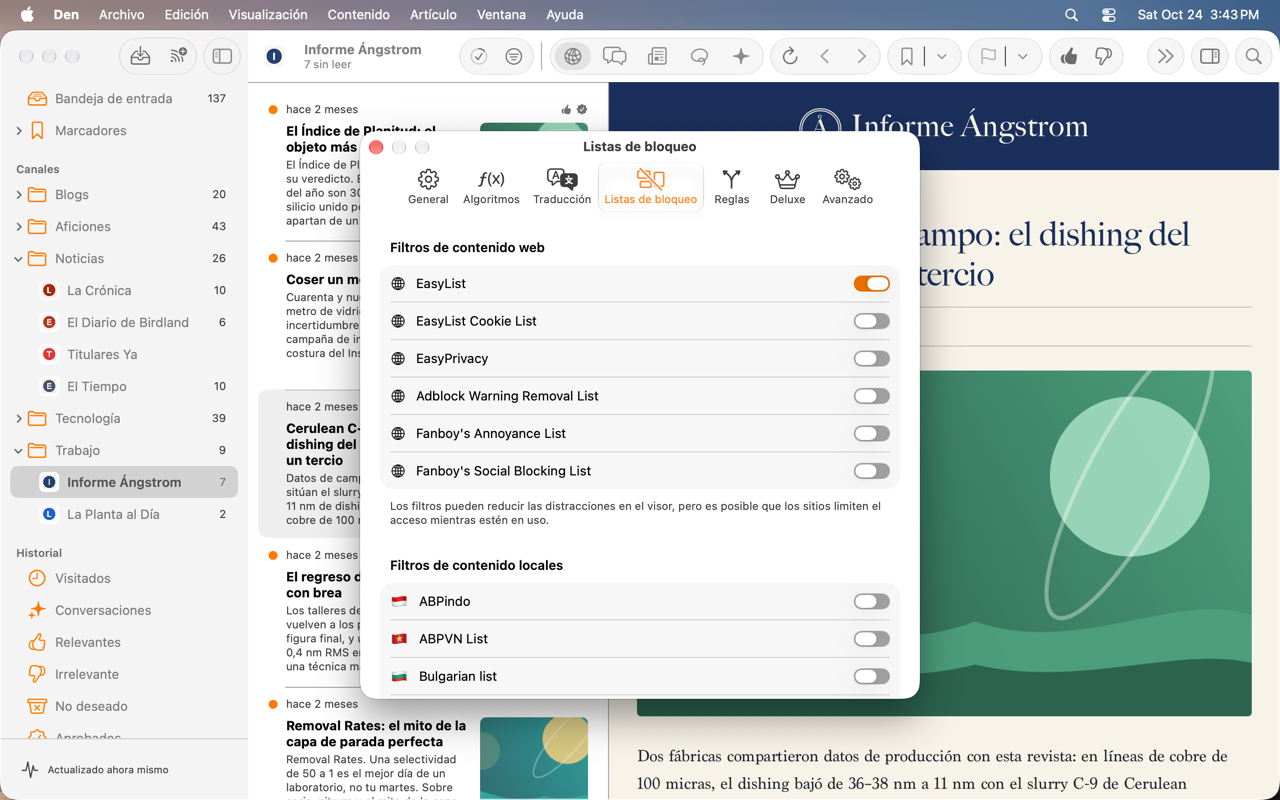Open the Apple menu
Viewport: 1280px width, 800px height.
[x=27, y=15]
